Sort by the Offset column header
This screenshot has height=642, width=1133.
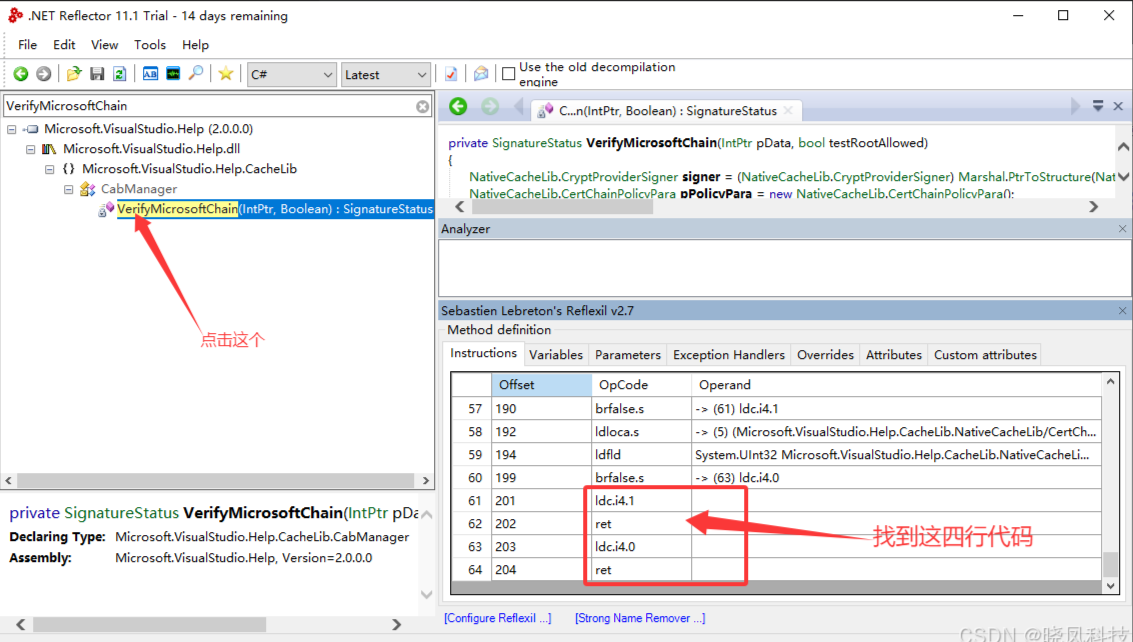pos(541,385)
